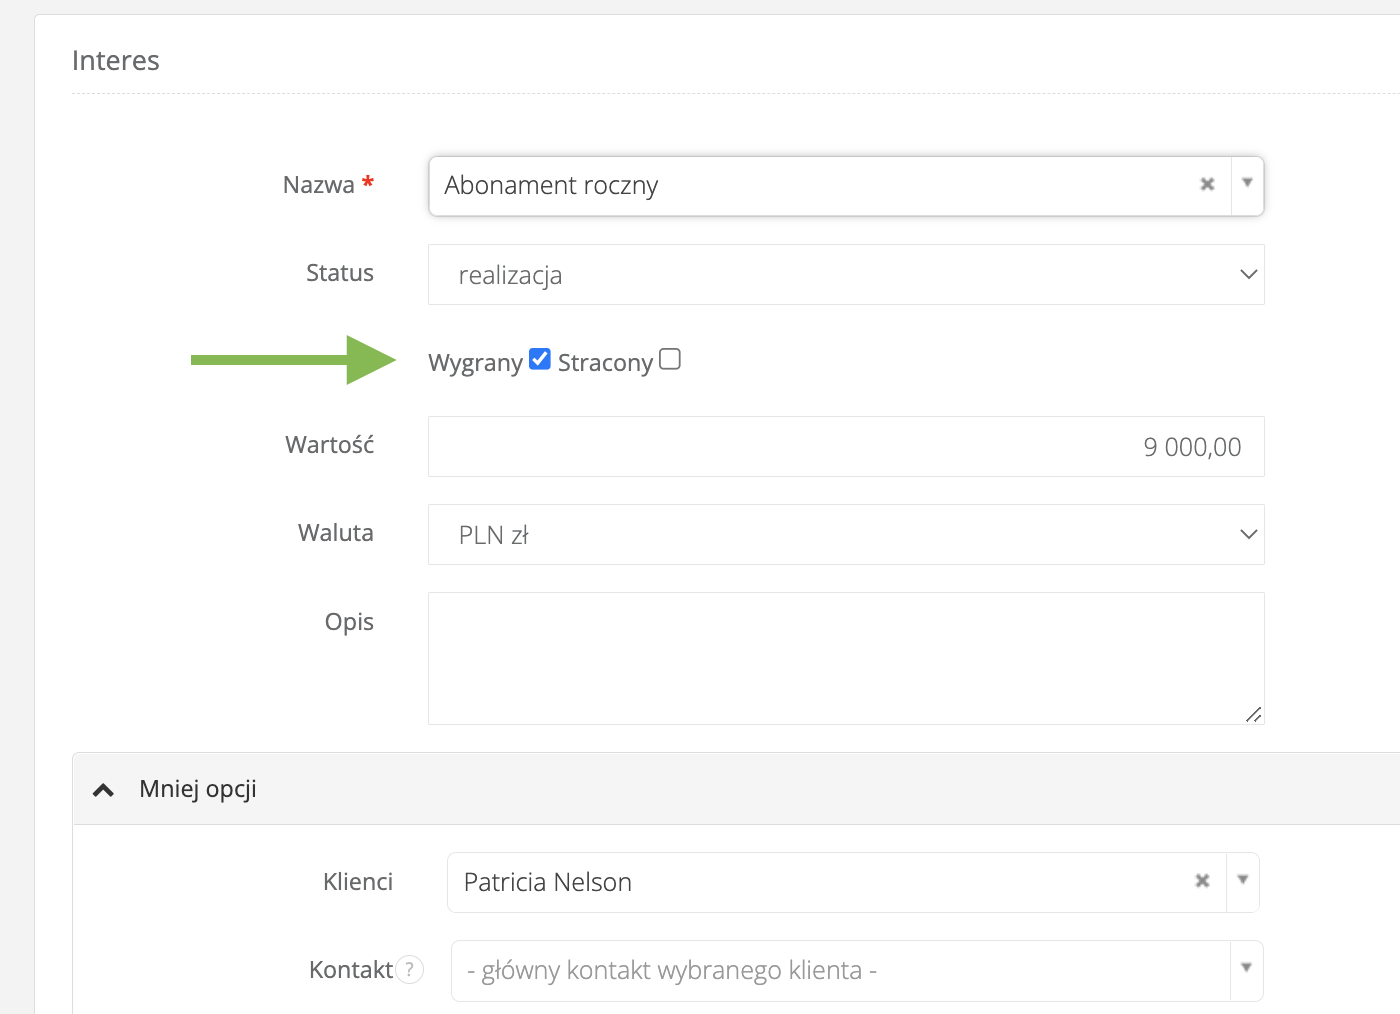Grab the Opis textarea resize handle

[x=1254, y=714]
